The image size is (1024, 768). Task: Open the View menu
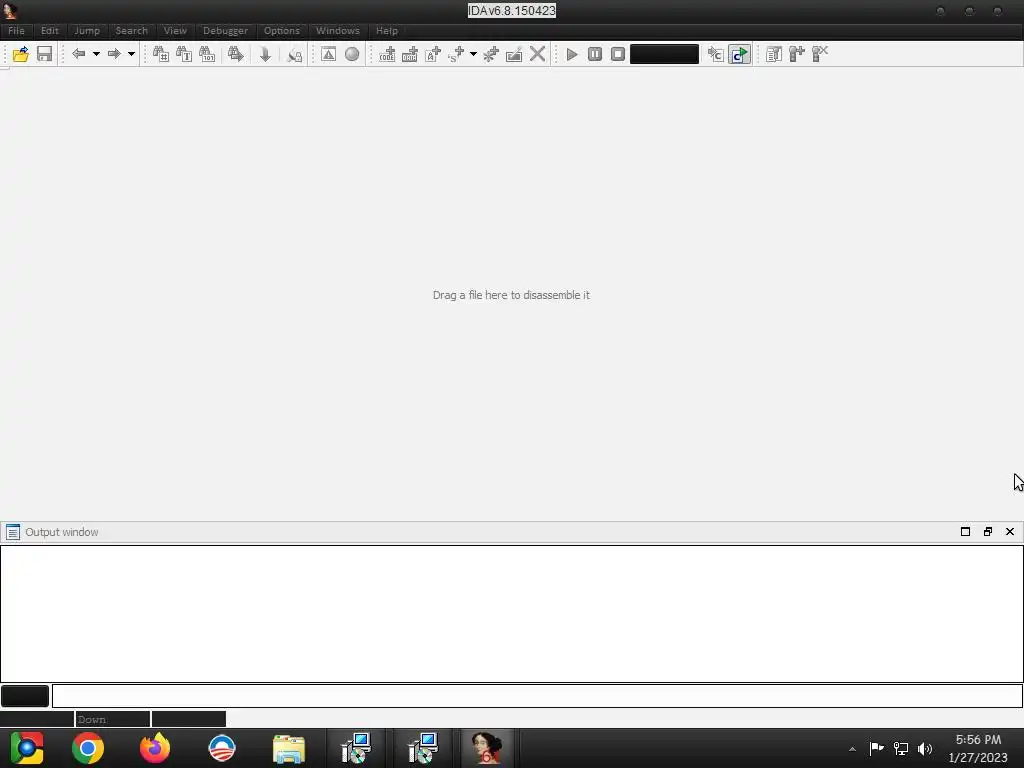tap(175, 31)
